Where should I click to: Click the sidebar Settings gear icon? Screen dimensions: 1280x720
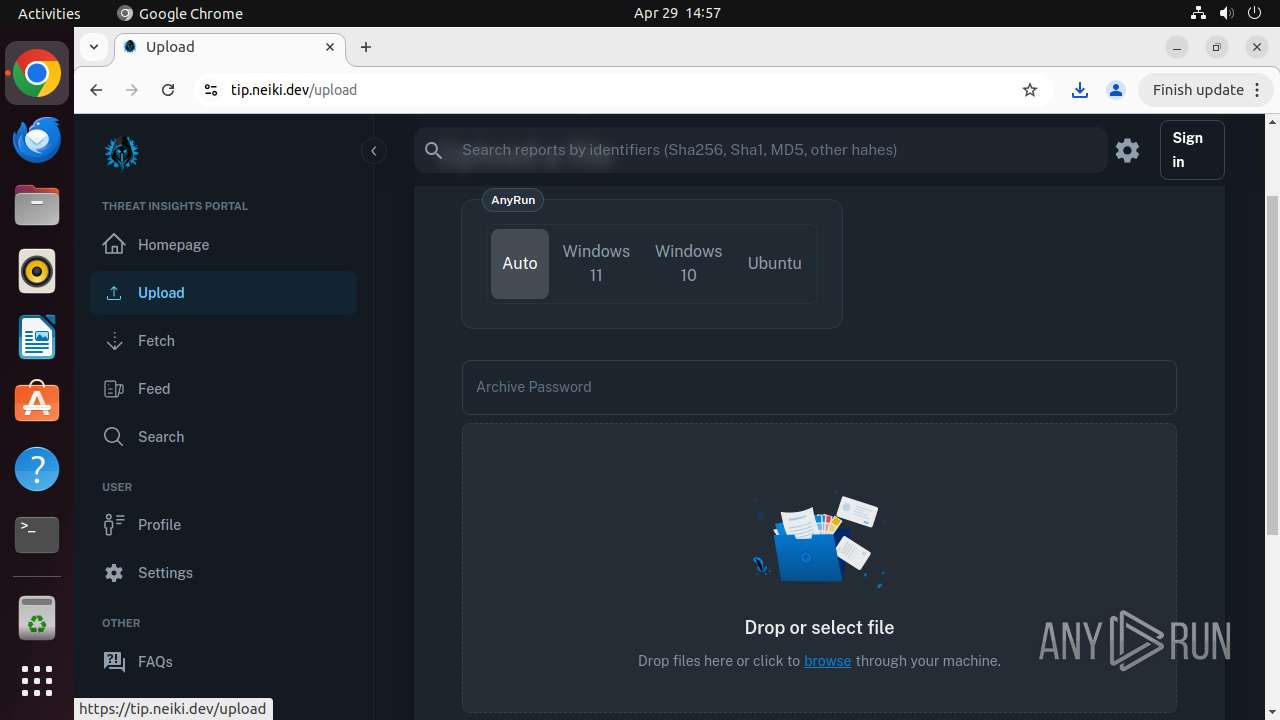114,573
